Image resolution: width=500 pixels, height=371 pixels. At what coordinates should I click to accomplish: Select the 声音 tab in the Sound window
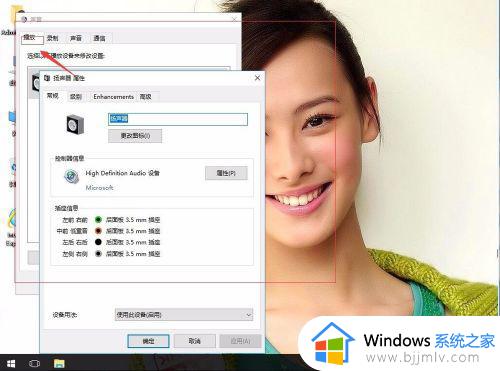coord(76,38)
